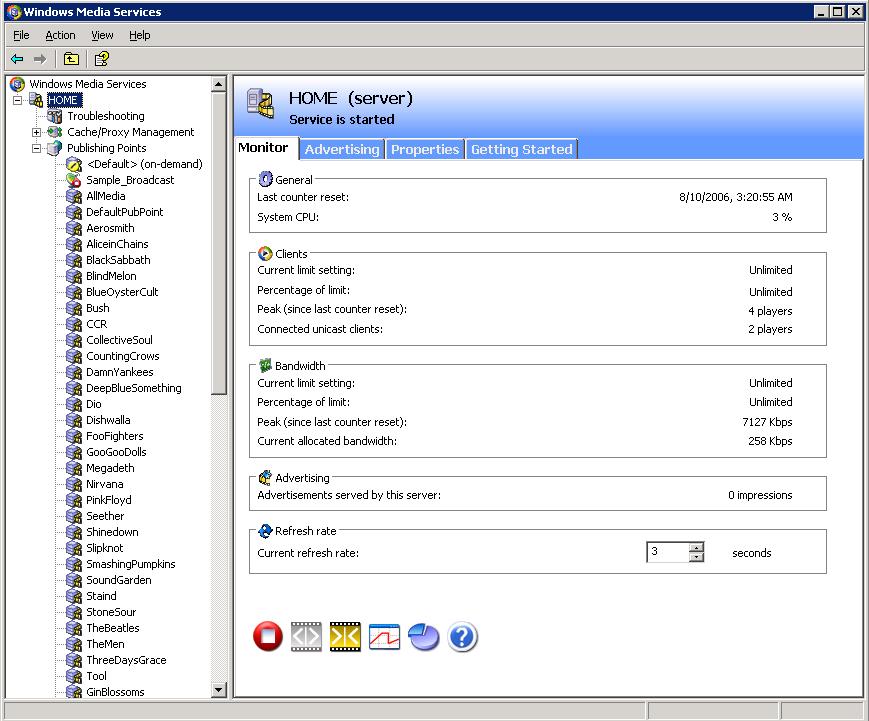Viewport: 869px width, 721px height.
Task: Click the Troubleshooting node icon
Action: (x=54, y=116)
